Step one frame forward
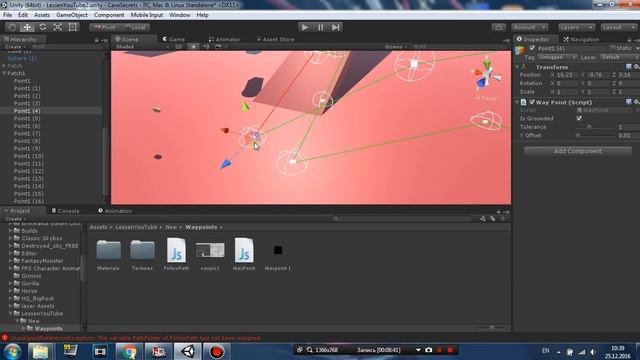Screen dimensions: 640x360 point(336,27)
